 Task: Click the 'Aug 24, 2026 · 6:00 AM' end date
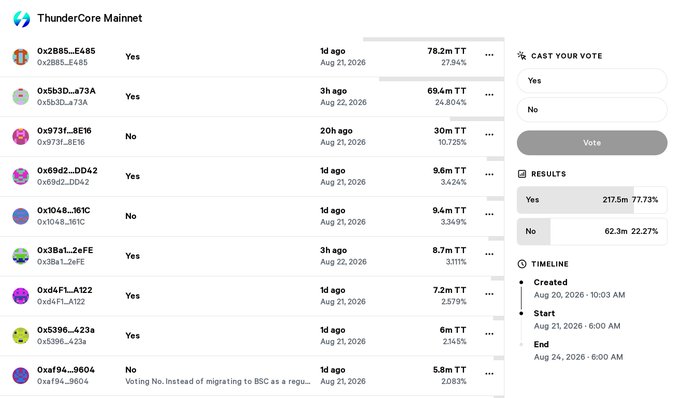tap(579, 357)
